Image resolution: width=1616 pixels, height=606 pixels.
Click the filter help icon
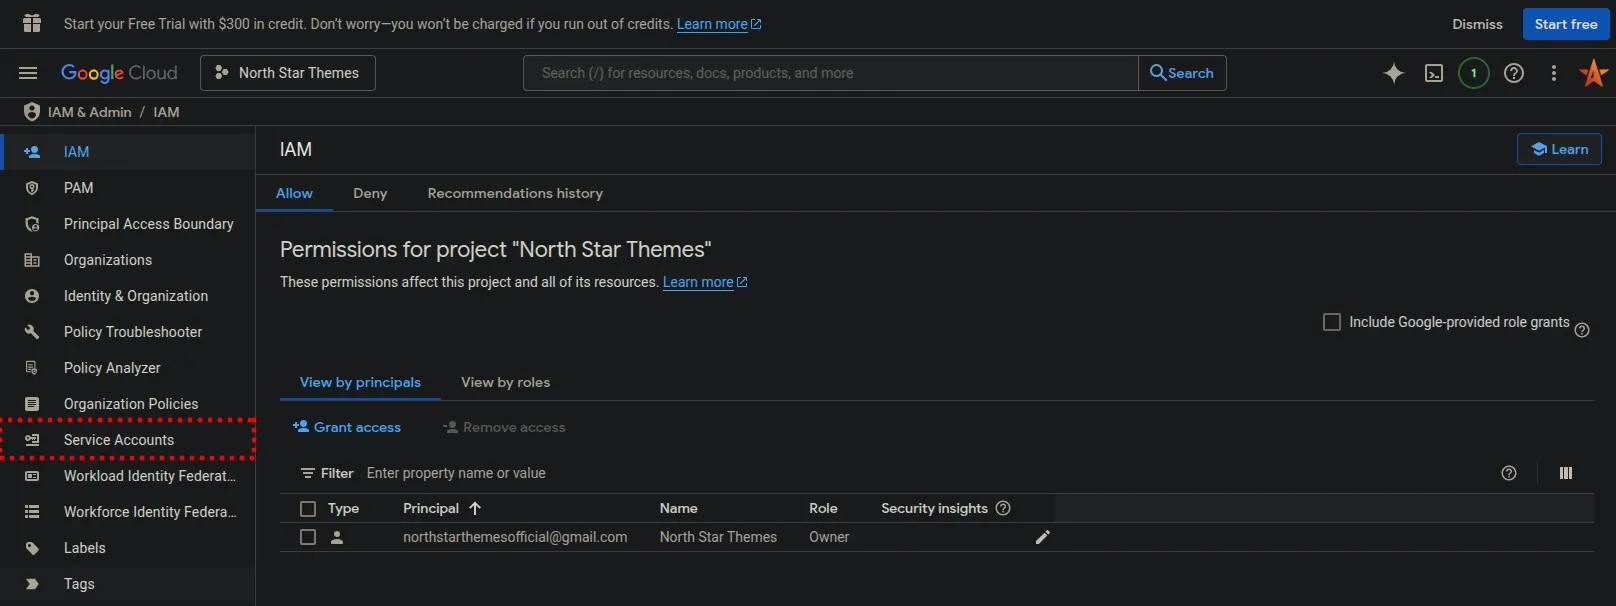[x=1509, y=473]
